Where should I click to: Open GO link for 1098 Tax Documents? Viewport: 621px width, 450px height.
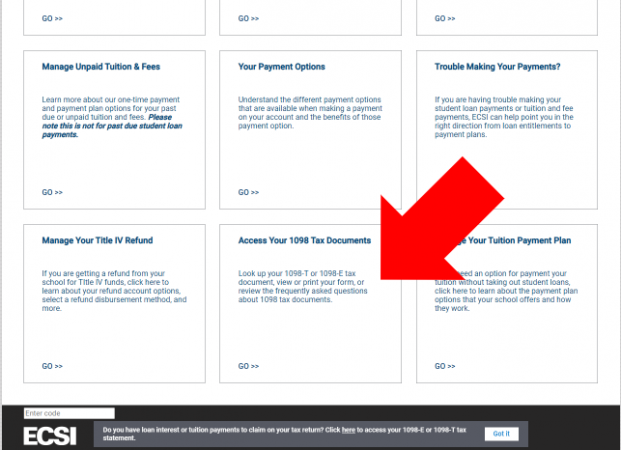click(x=248, y=365)
